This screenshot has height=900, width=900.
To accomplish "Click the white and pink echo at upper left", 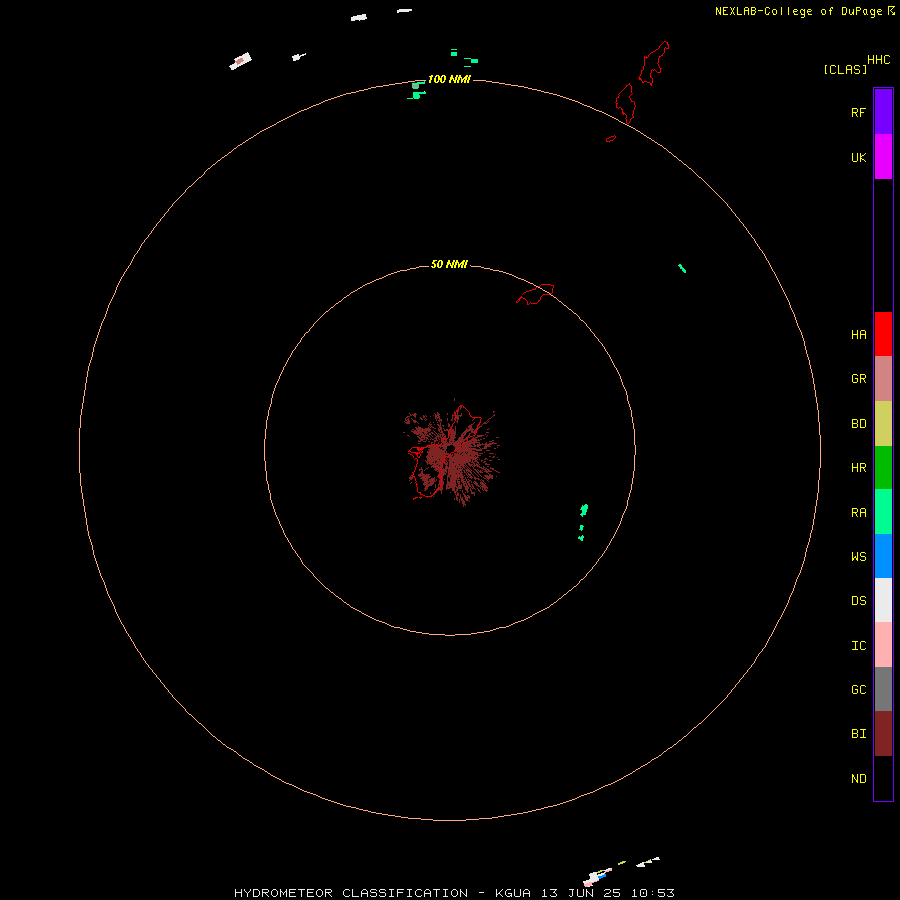I will tap(240, 60).
